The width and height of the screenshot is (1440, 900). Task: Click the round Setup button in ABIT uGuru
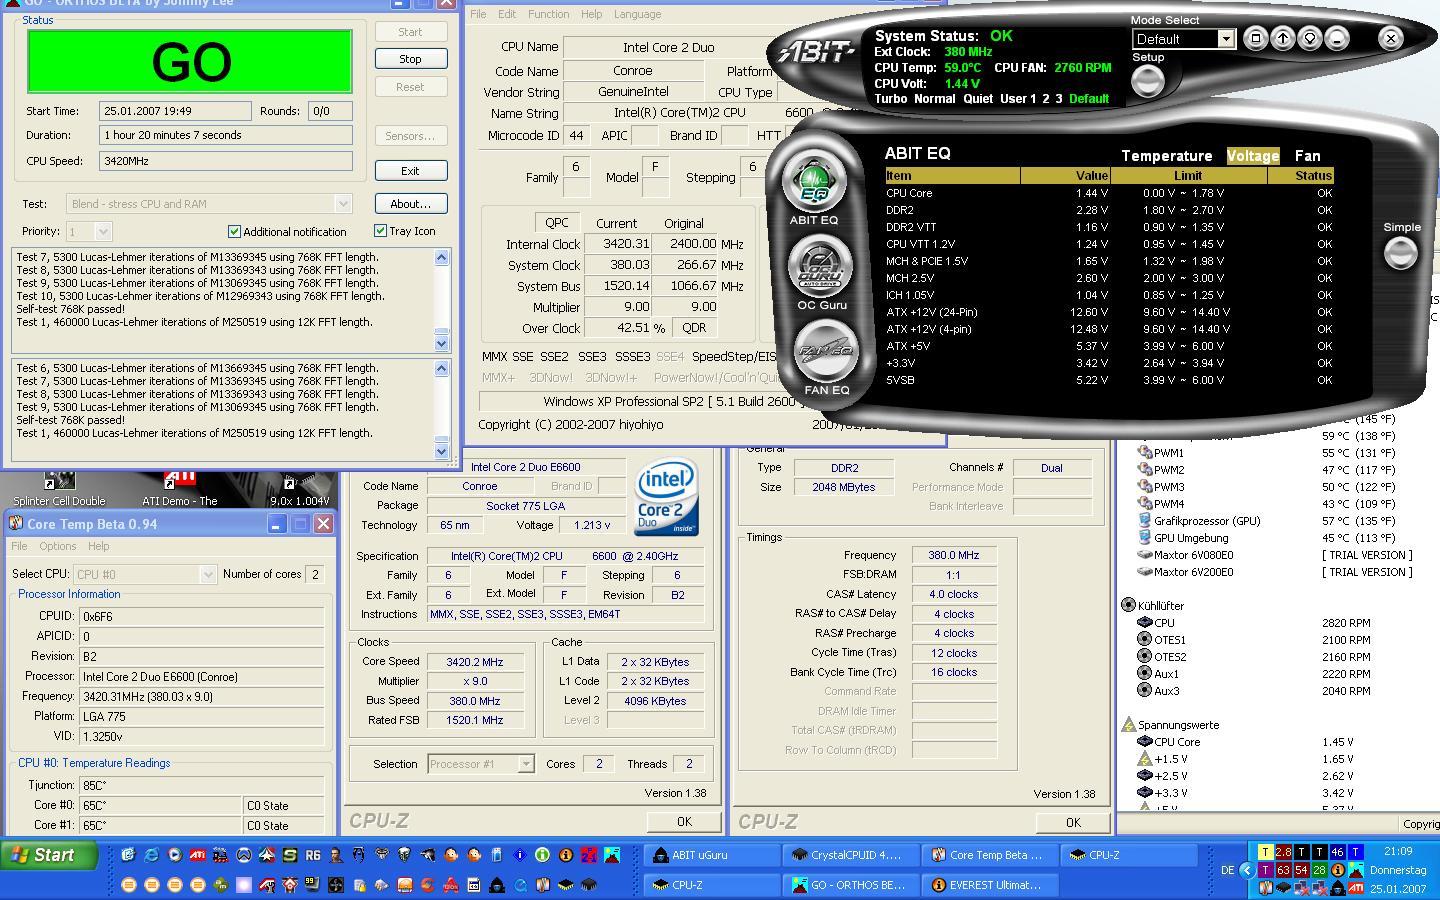(x=1147, y=82)
